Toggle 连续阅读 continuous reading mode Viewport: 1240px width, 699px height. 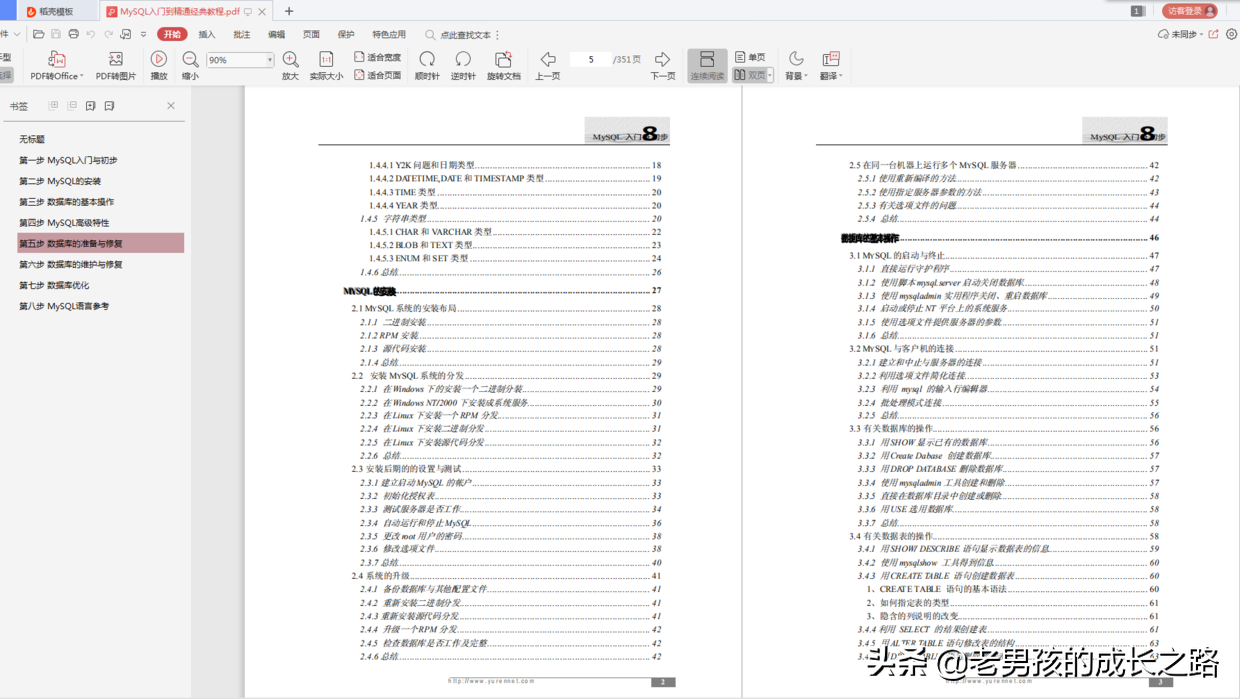point(707,66)
